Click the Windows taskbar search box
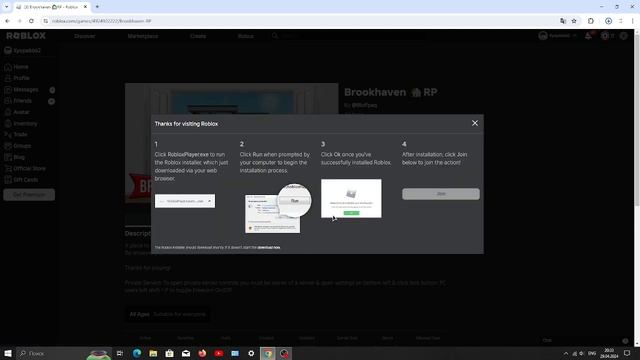The width and height of the screenshot is (640, 360). point(64,353)
